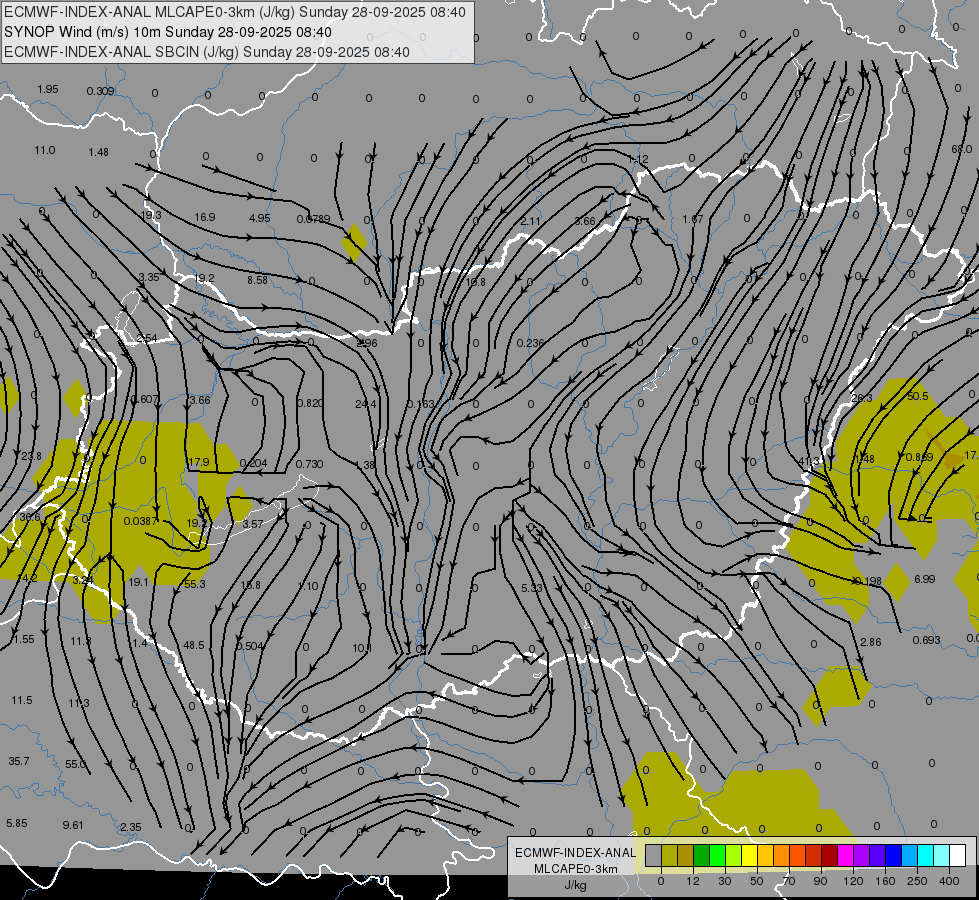Select the 16.9 data value
This screenshot has height=900, width=979.
tap(205, 217)
